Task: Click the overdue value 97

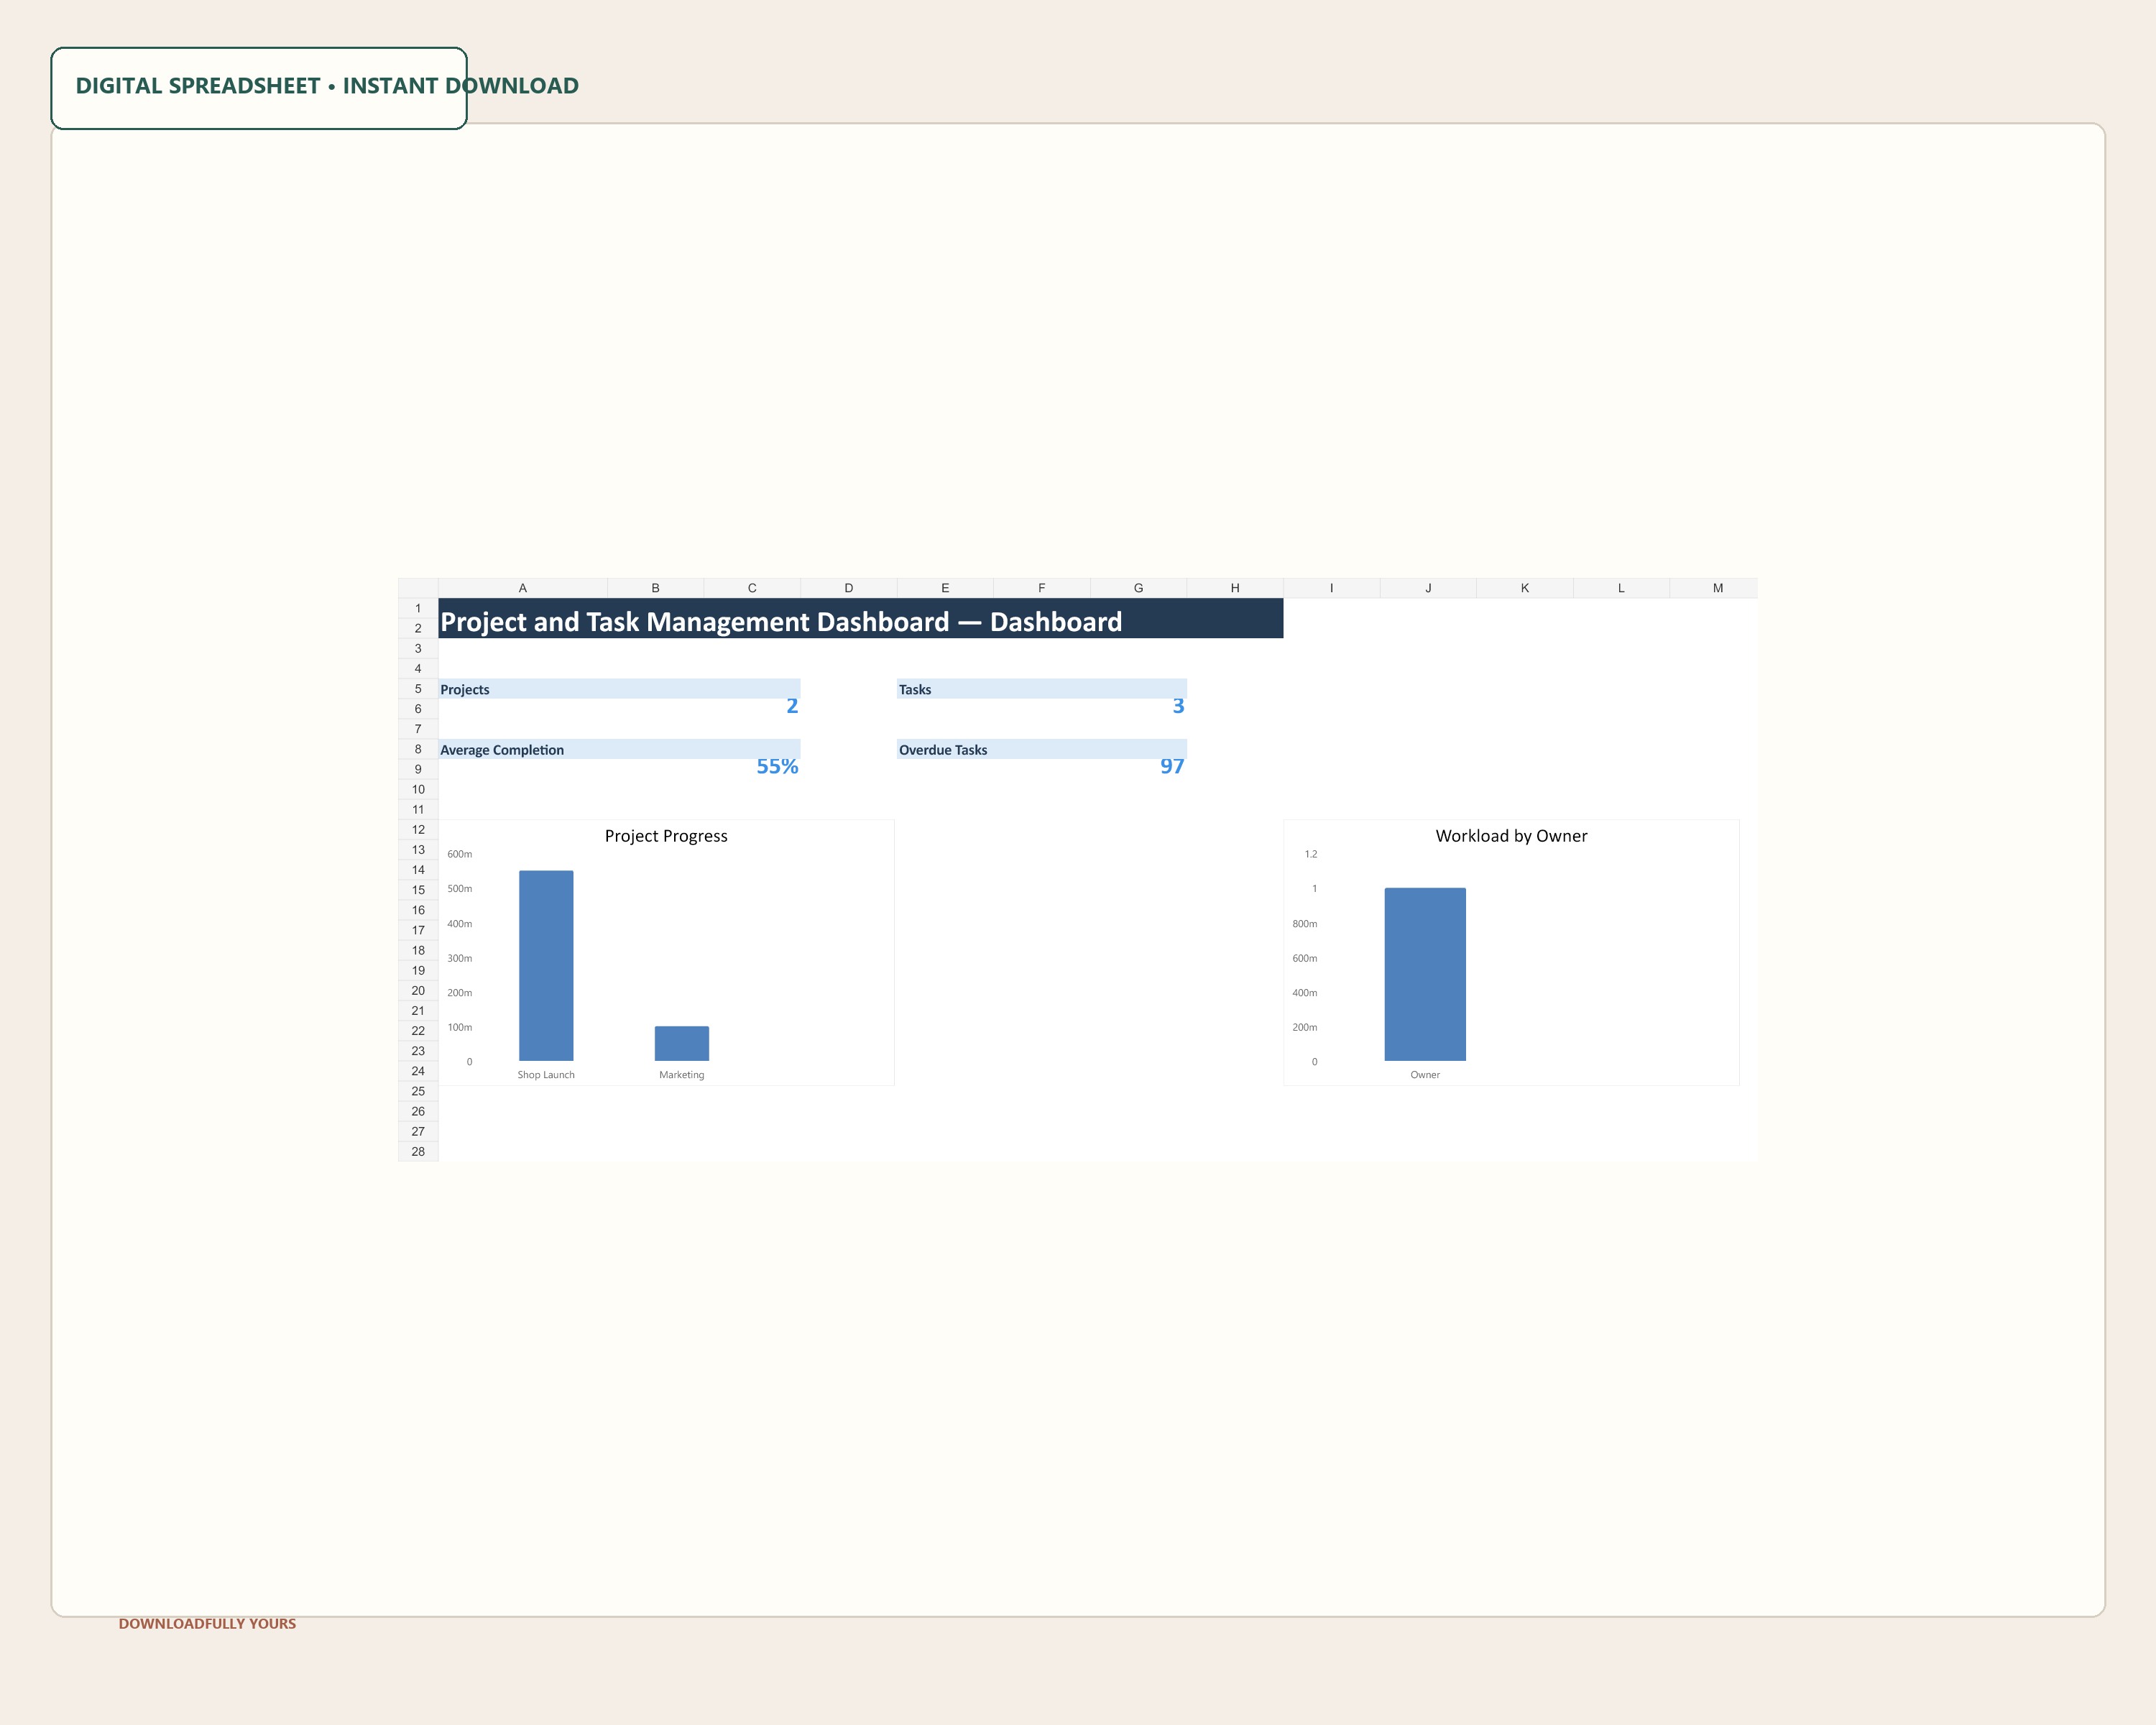Action: pyautogui.click(x=1172, y=766)
